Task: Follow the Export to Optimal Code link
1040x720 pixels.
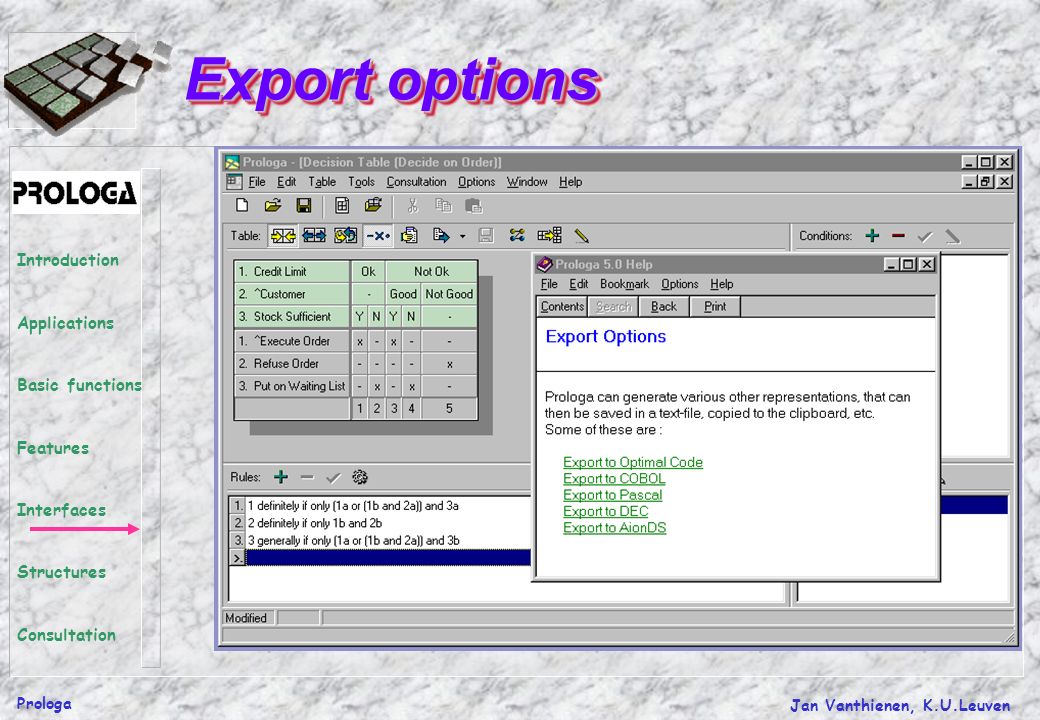Action: tap(633, 462)
